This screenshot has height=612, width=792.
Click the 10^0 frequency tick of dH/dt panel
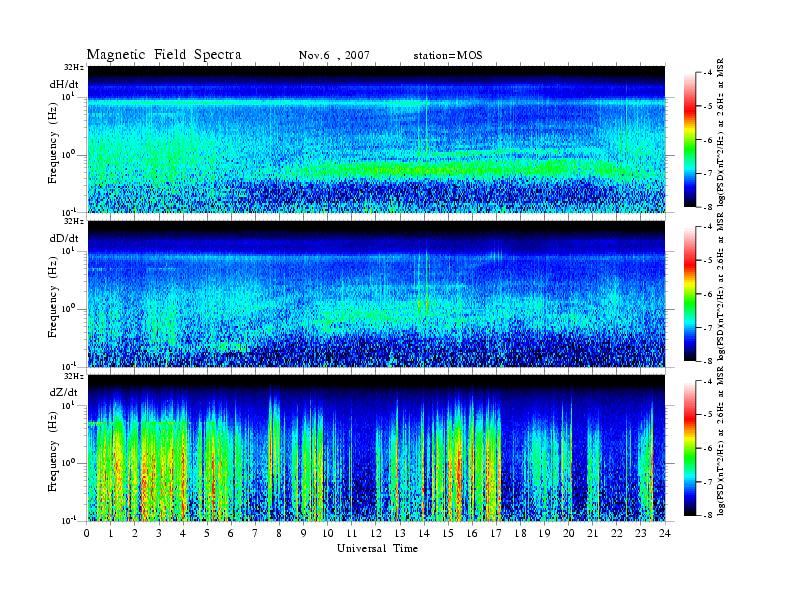coord(68,155)
